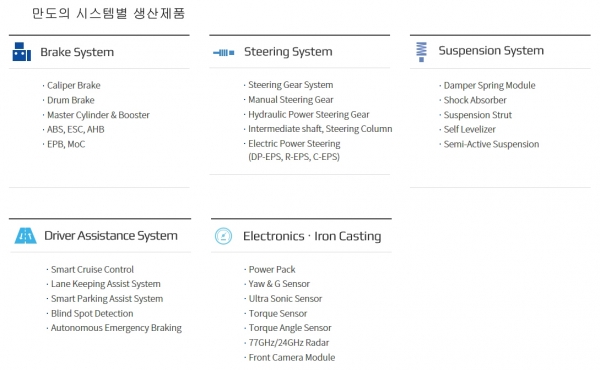This screenshot has width=600, height=370.
Task: Click the Suspension System spring icon
Action: click(x=421, y=52)
